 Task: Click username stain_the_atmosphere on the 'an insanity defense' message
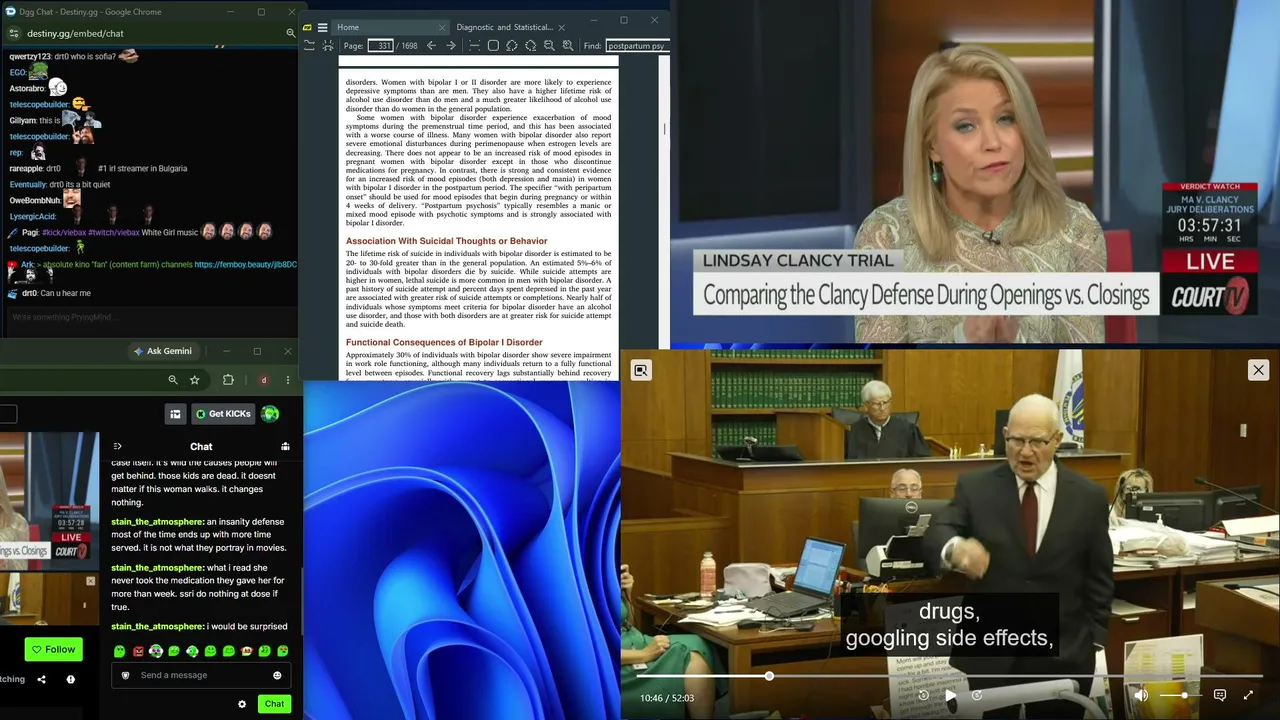pos(157,522)
